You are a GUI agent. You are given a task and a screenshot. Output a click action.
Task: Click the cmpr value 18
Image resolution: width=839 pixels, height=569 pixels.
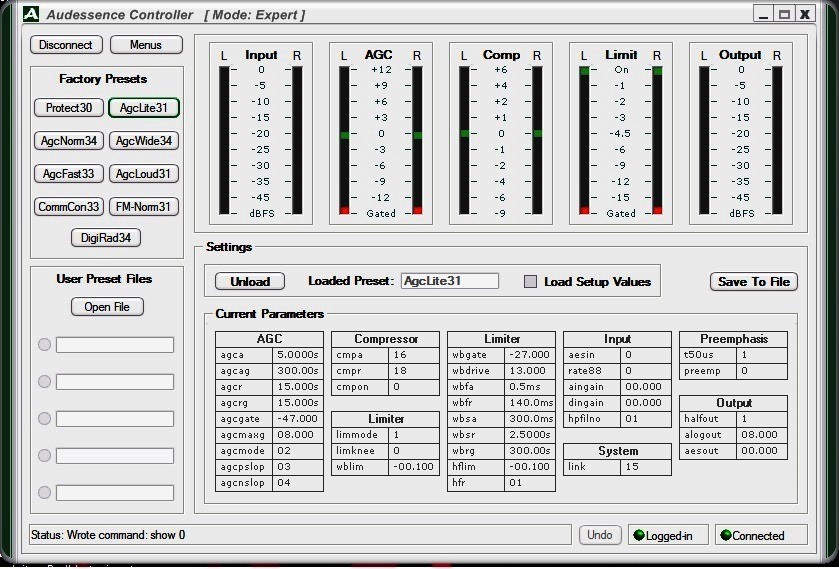click(x=414, y=371)
